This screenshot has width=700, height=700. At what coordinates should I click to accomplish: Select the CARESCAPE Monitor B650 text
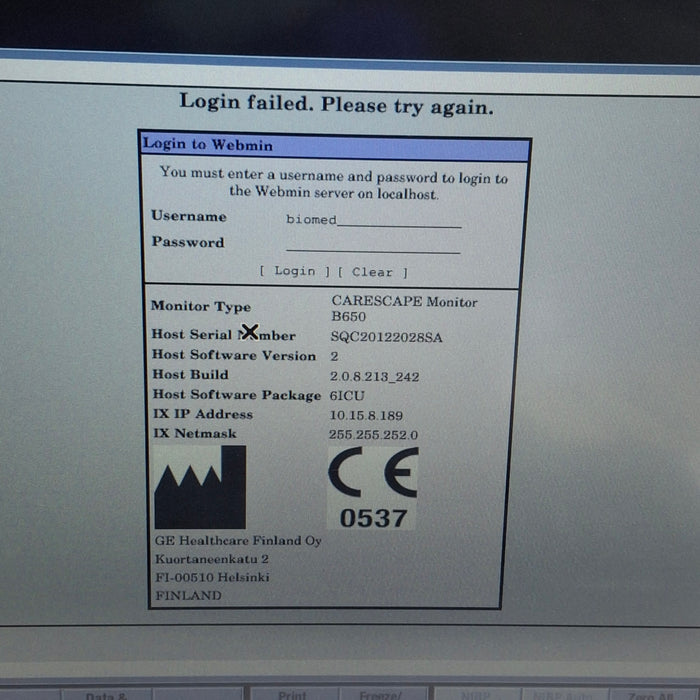click(x=403, y=308)
